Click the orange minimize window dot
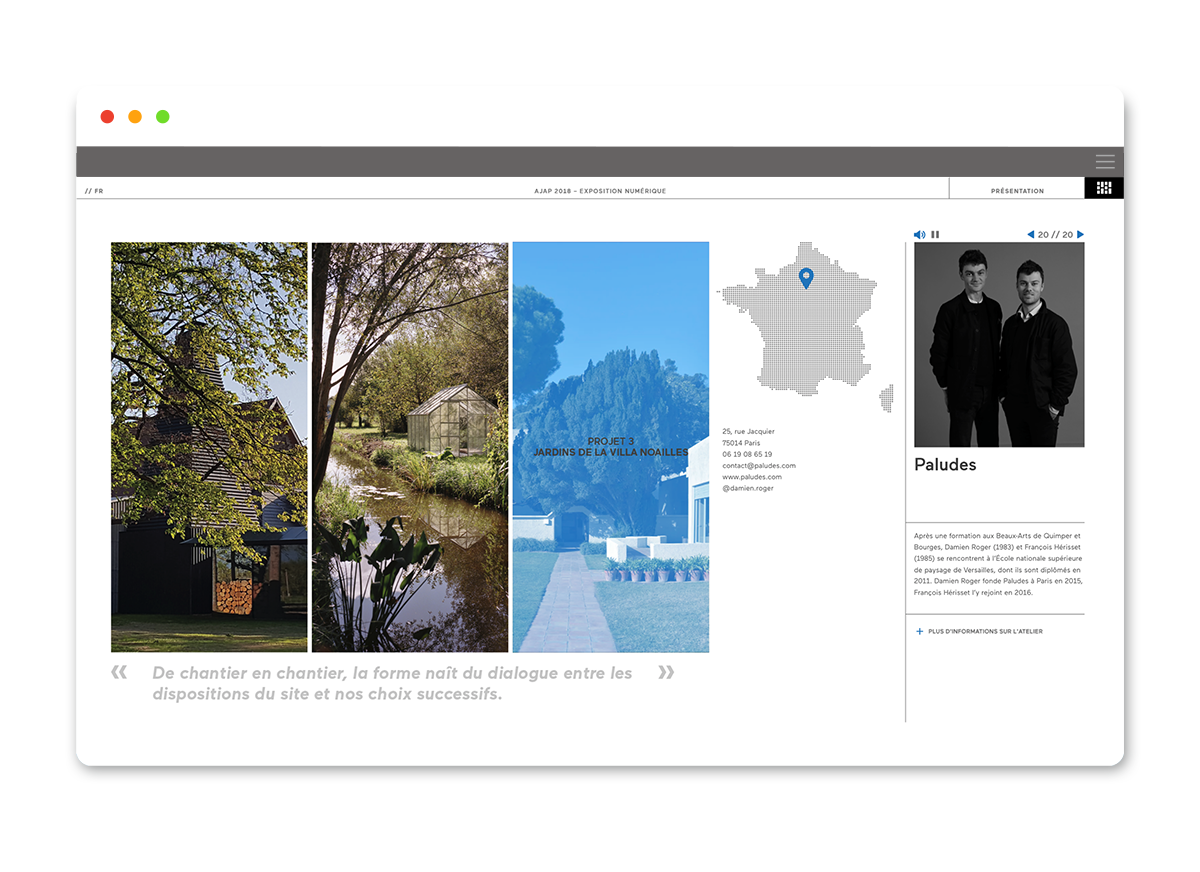The image size is (1200, 872). click(135, 117)
